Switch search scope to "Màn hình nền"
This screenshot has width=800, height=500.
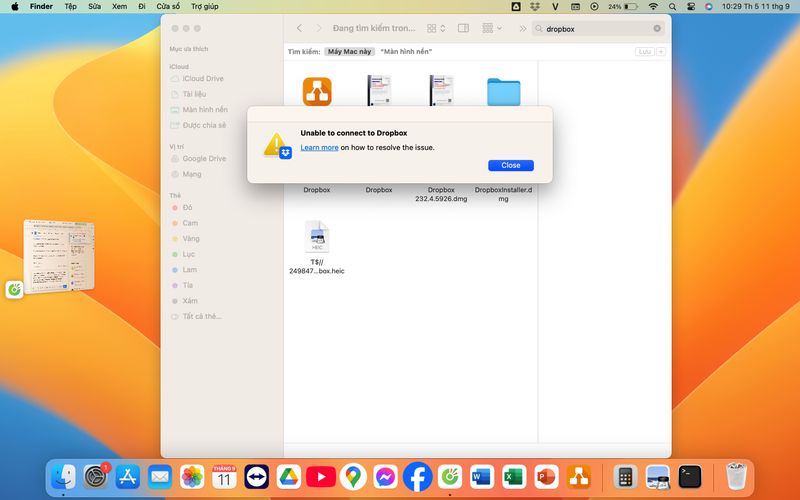click(x=406, y=51)
